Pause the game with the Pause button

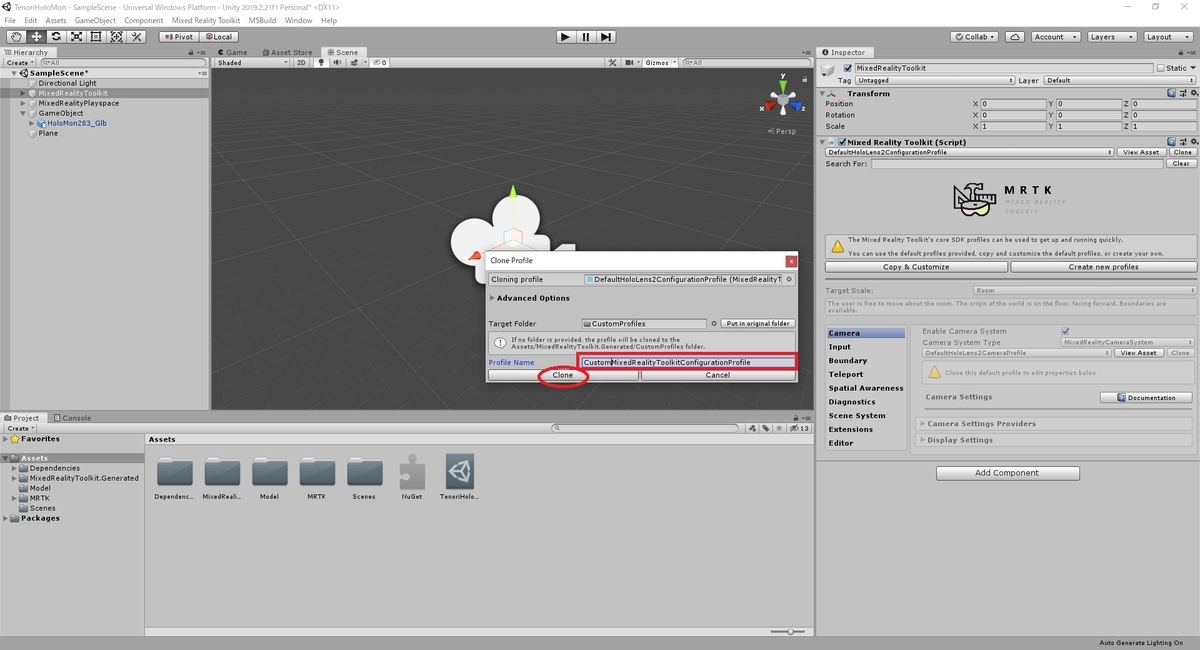click(586, 37)
